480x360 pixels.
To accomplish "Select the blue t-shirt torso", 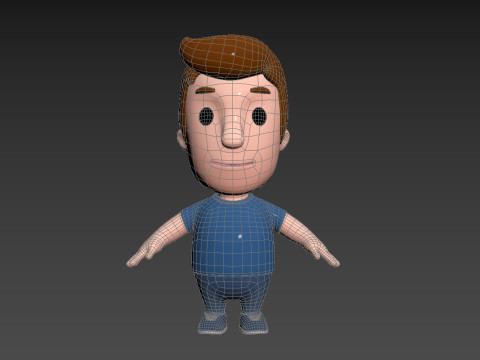I will 233,235.
